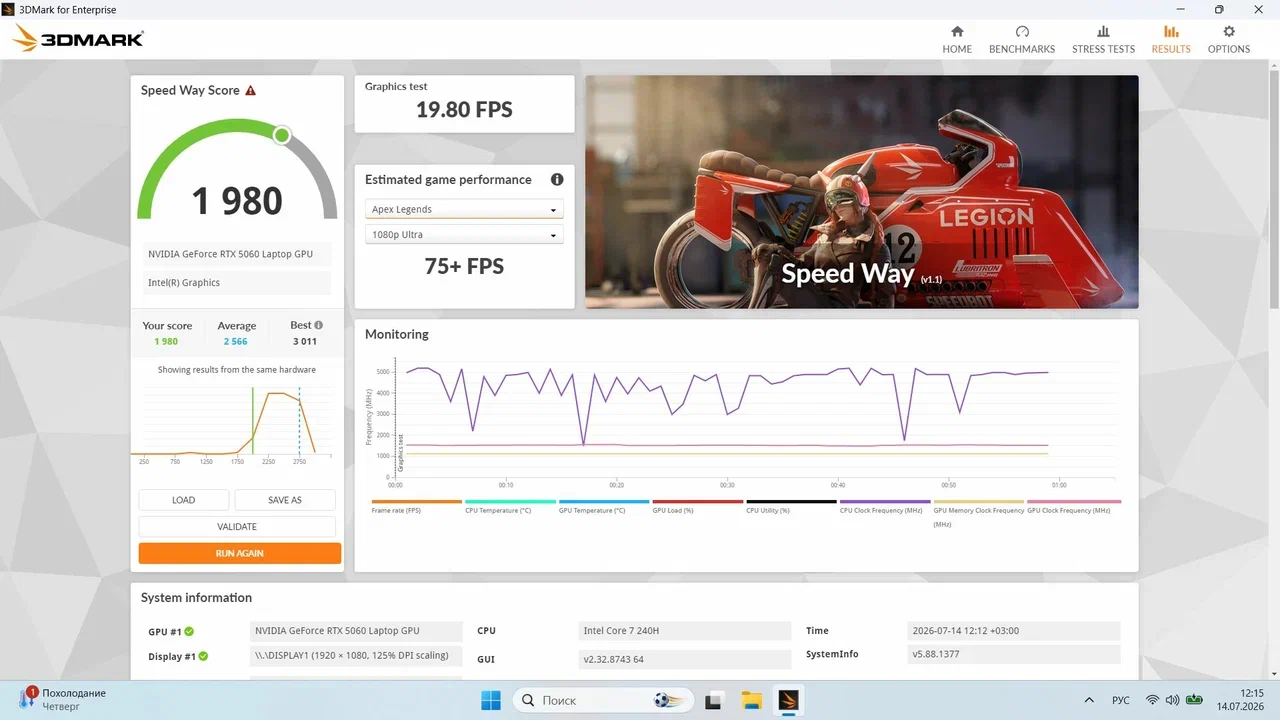Click the Validate button
The height and width of the screenshot is (720, 1280).
click(x=237, y=527)
